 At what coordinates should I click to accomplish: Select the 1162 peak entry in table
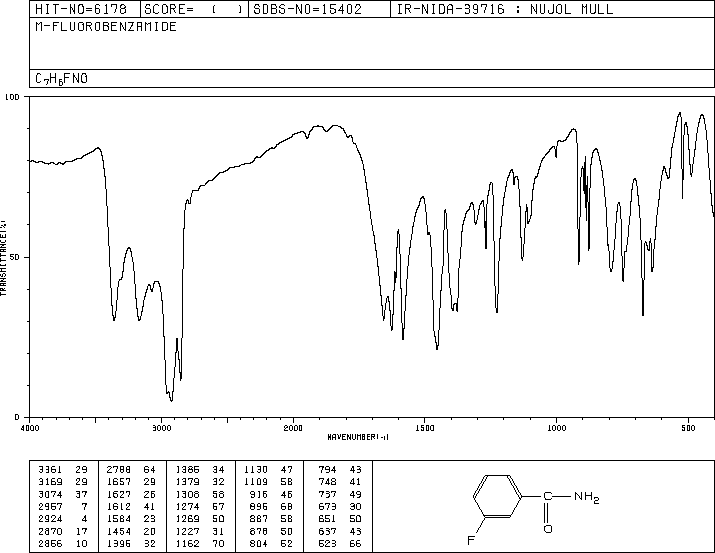(200, 543)
